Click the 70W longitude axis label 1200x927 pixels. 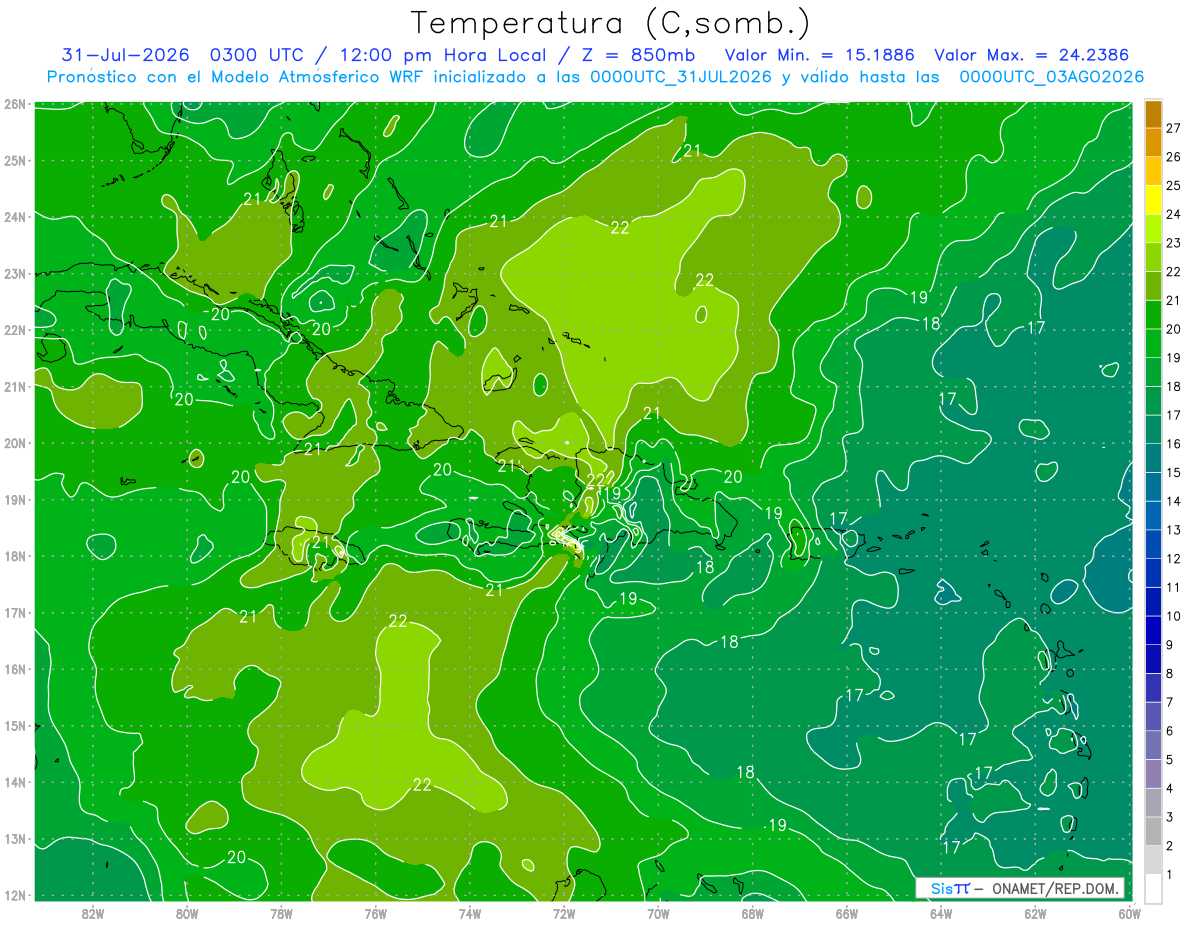click(x=658, y=913)
